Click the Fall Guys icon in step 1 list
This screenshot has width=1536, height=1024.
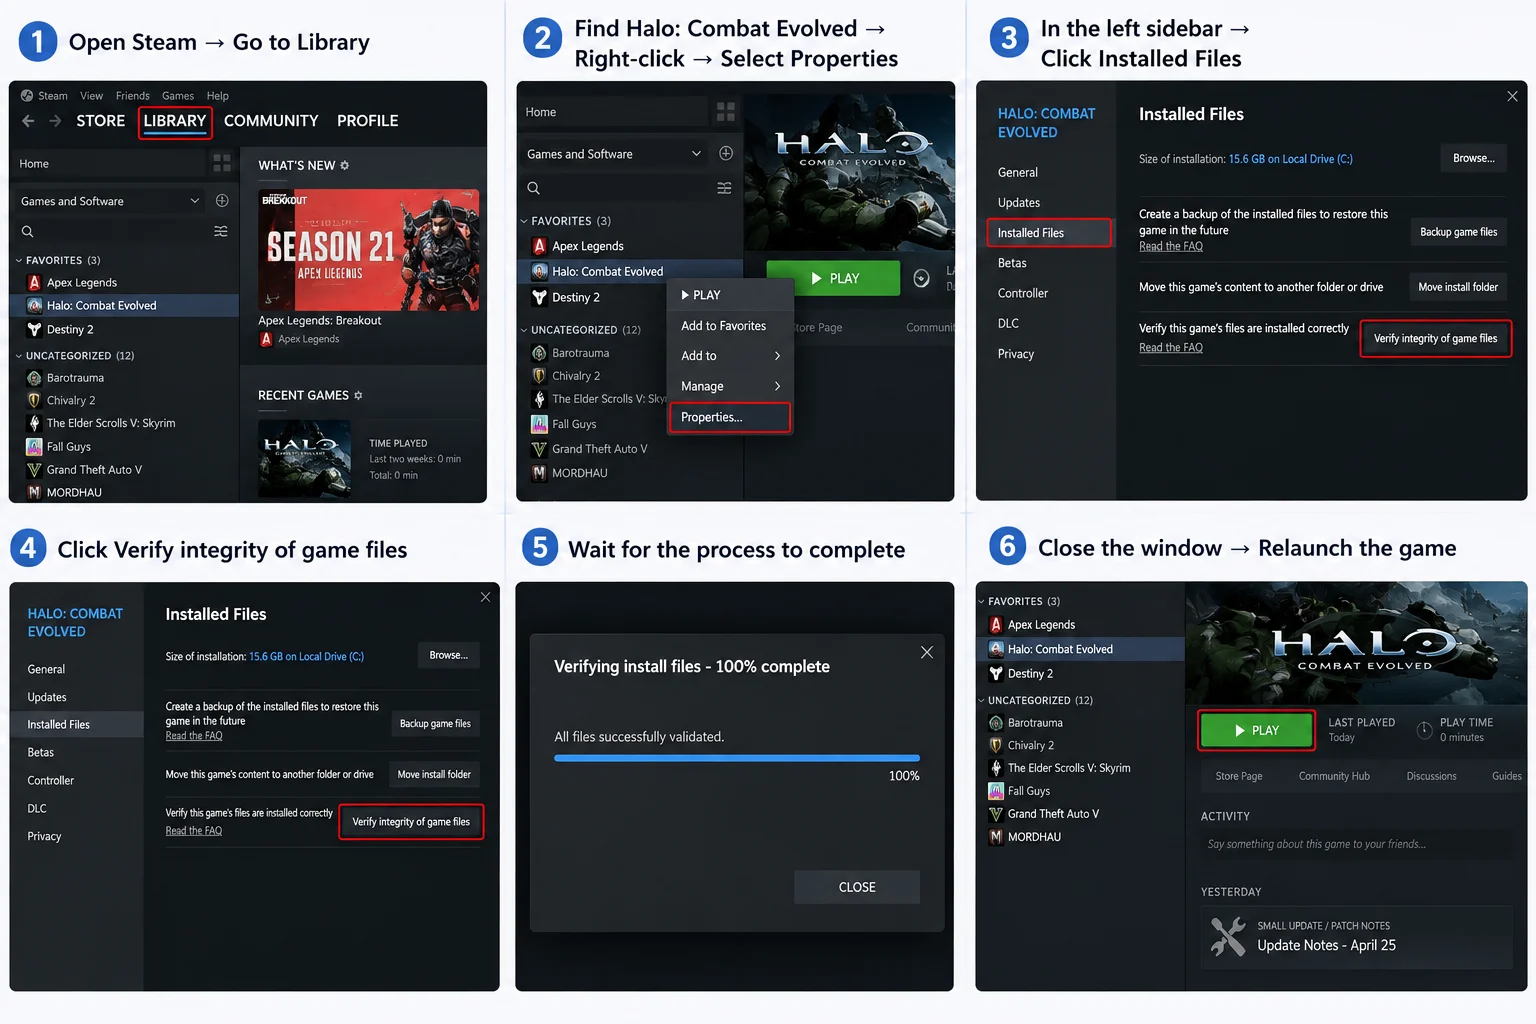coord(34,447)
